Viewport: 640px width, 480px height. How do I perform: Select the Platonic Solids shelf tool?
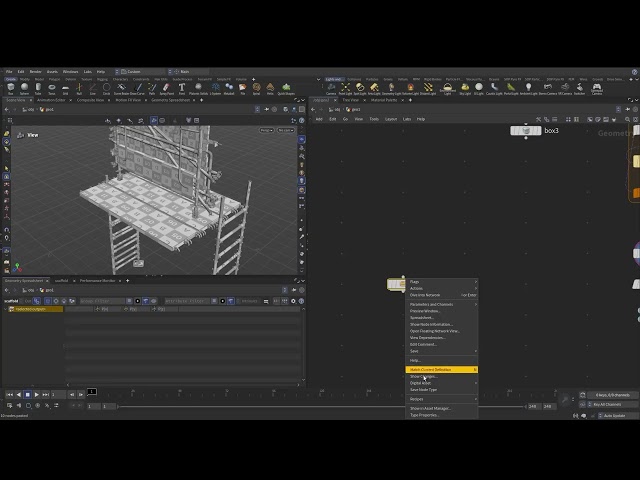(x=198, y=89)
